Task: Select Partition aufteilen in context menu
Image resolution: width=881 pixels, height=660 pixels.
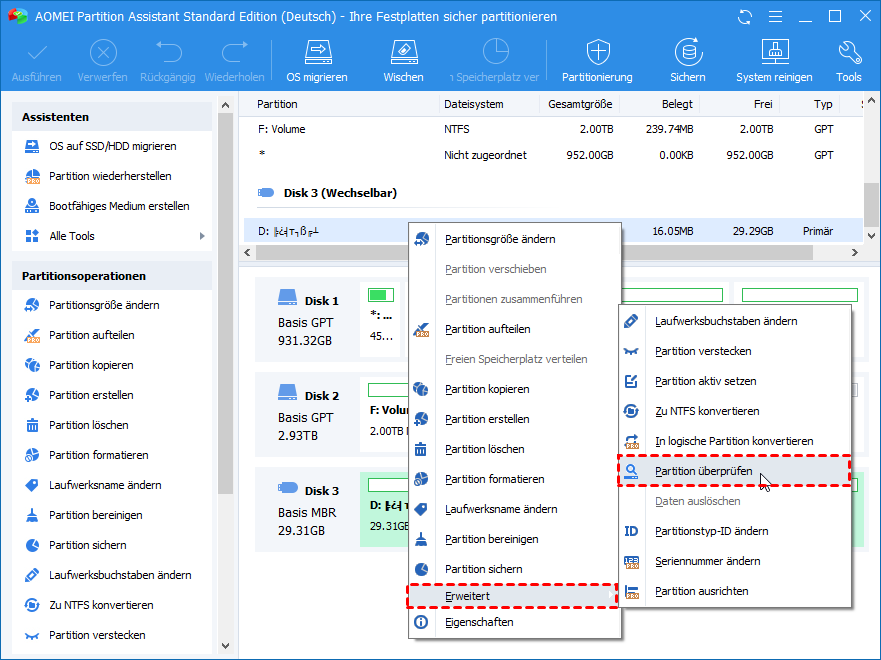Action: coord(514,329)
